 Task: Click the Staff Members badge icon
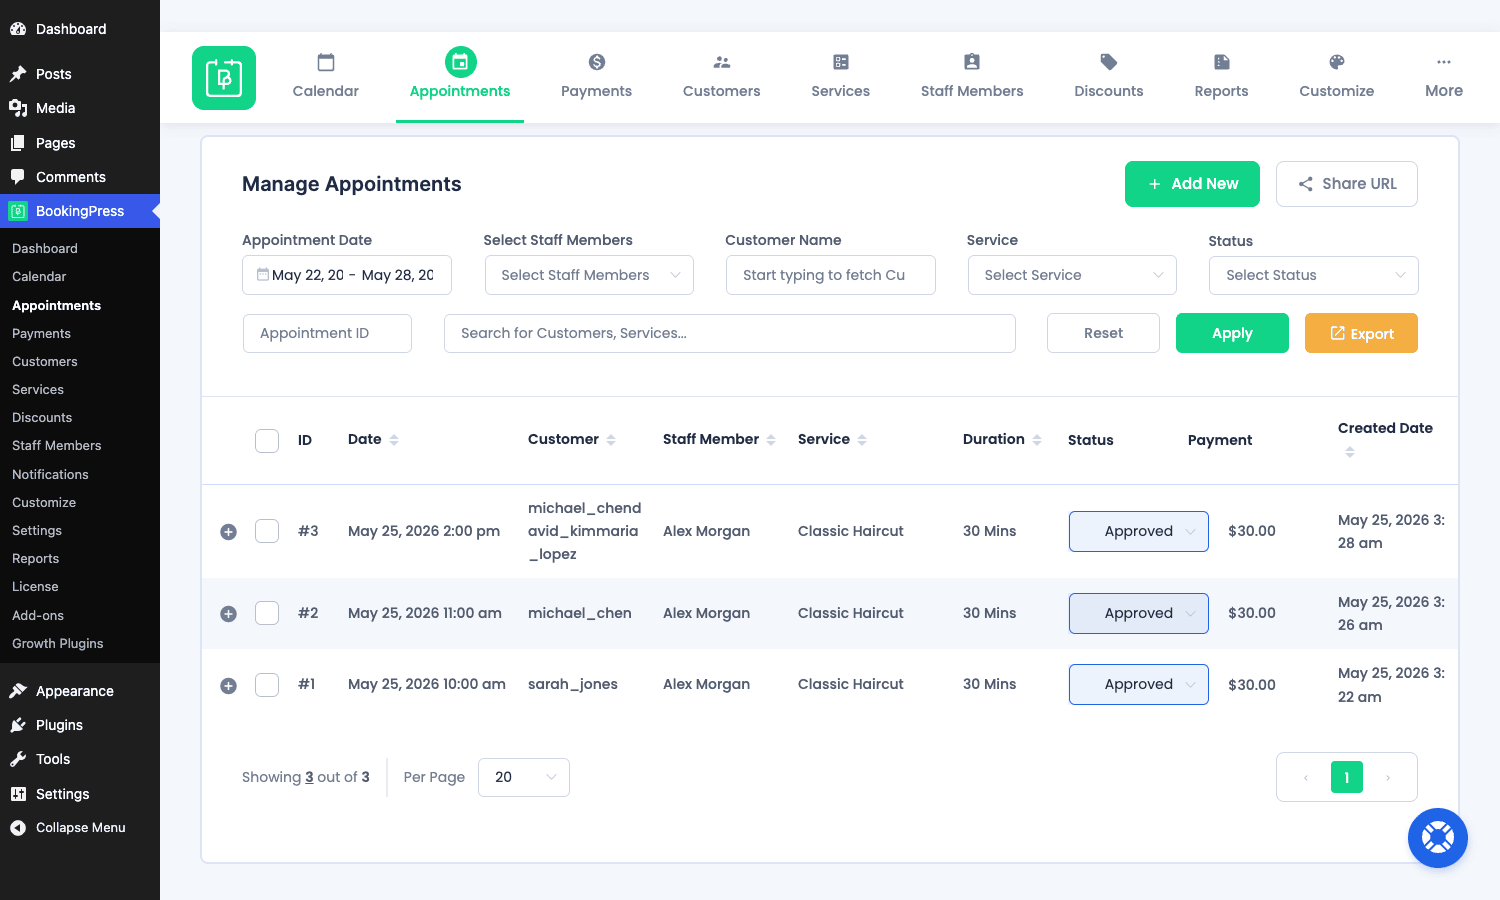pos(972,62)
